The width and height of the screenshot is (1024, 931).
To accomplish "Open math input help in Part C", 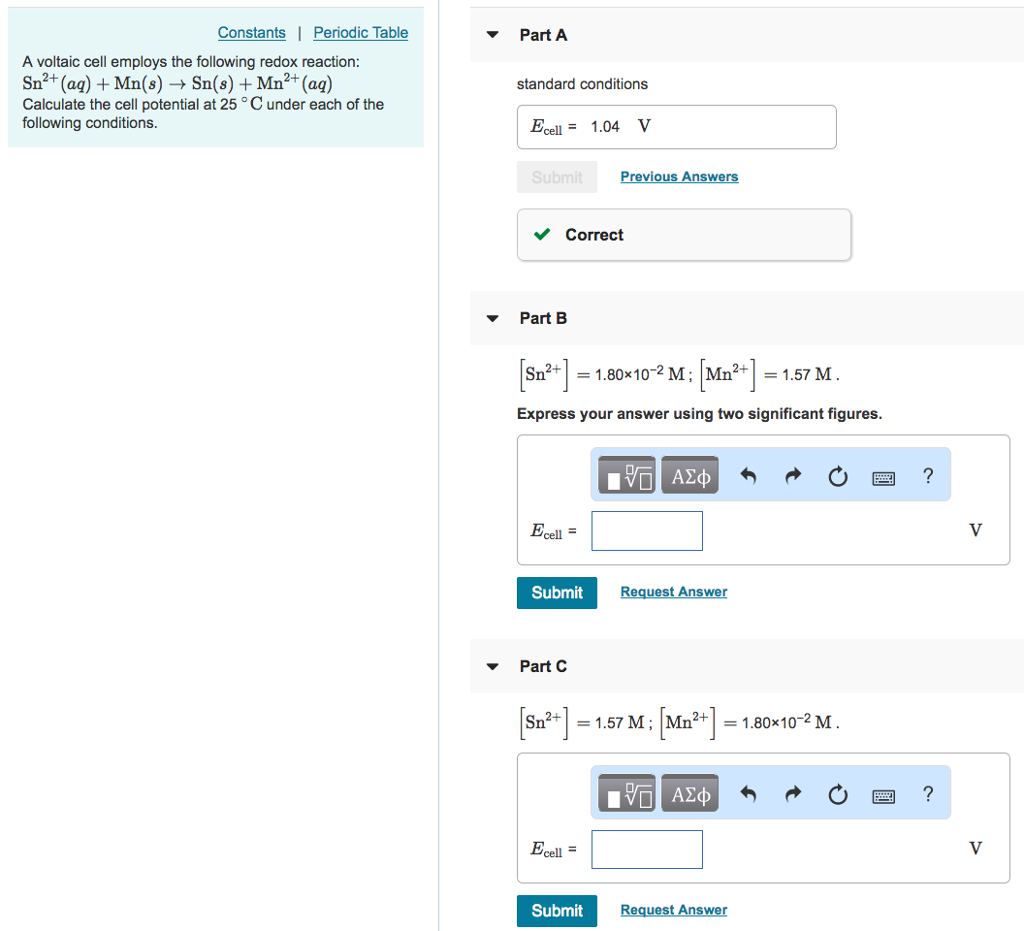I will tap(927, 793).
